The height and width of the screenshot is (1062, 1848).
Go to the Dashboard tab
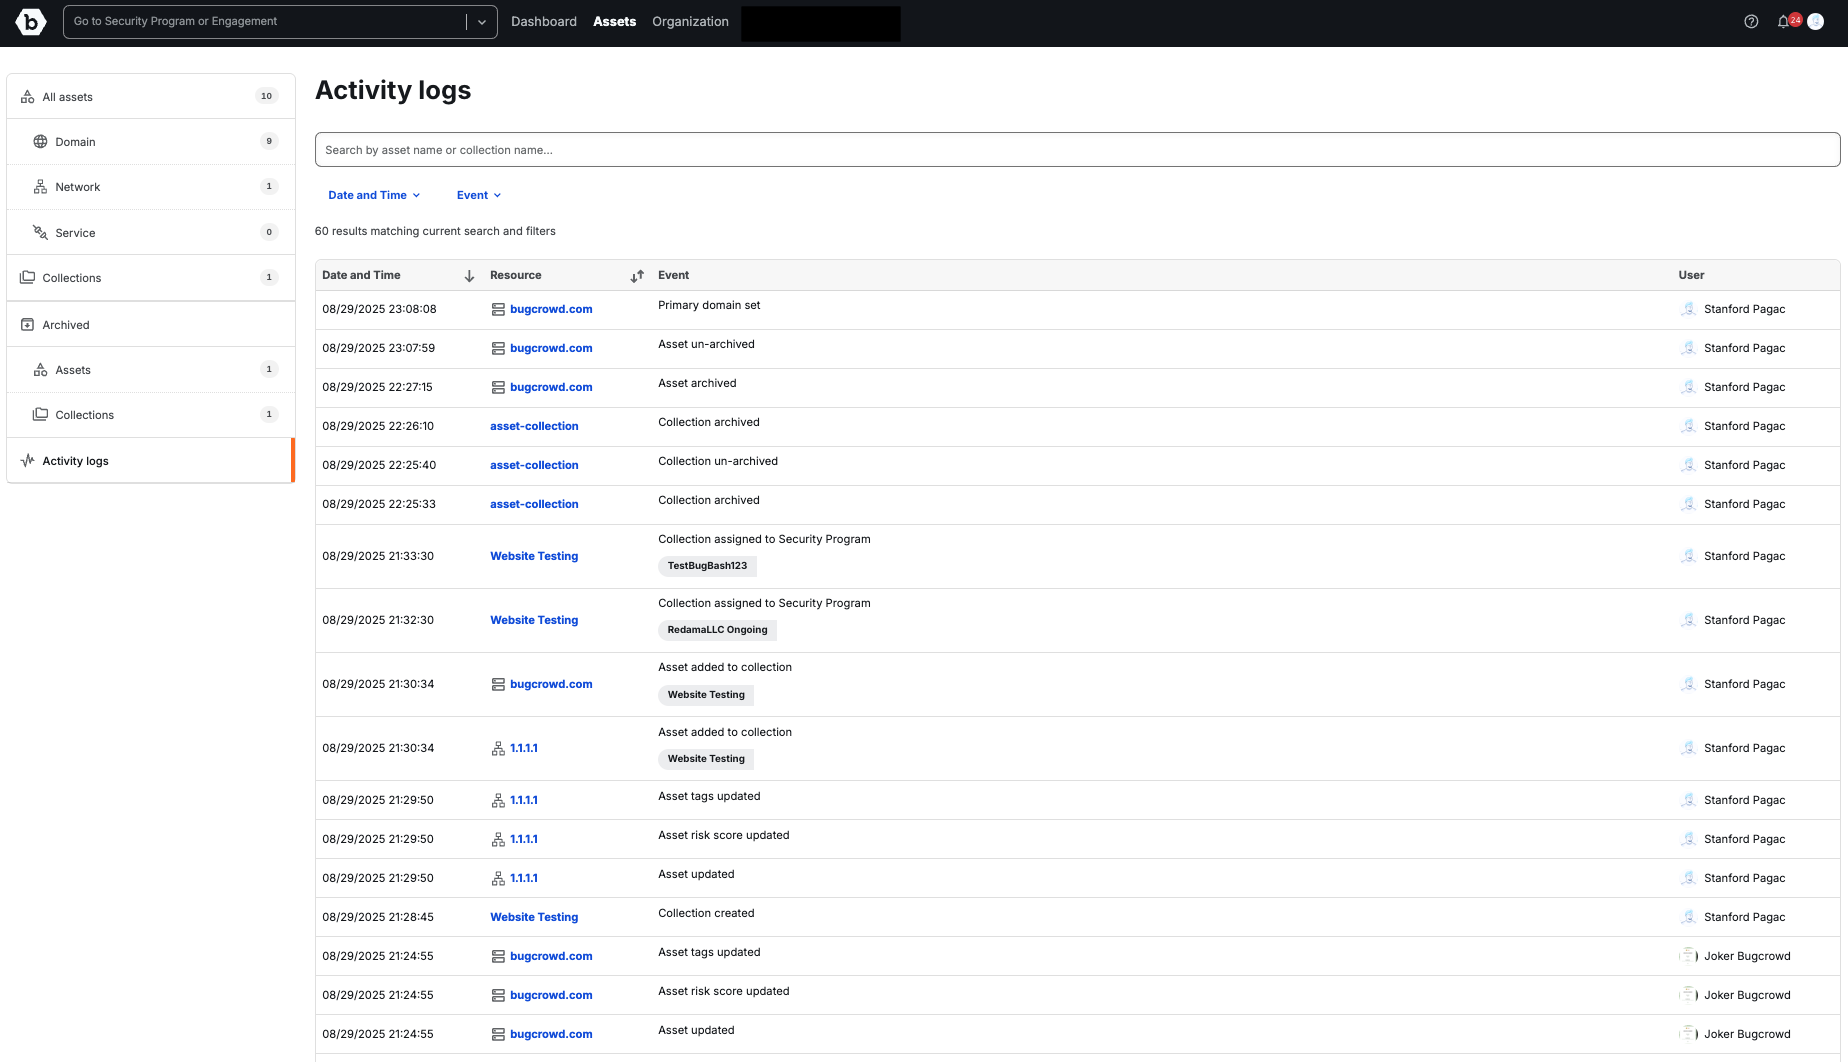pyautogui.click(x=544, y=21)
